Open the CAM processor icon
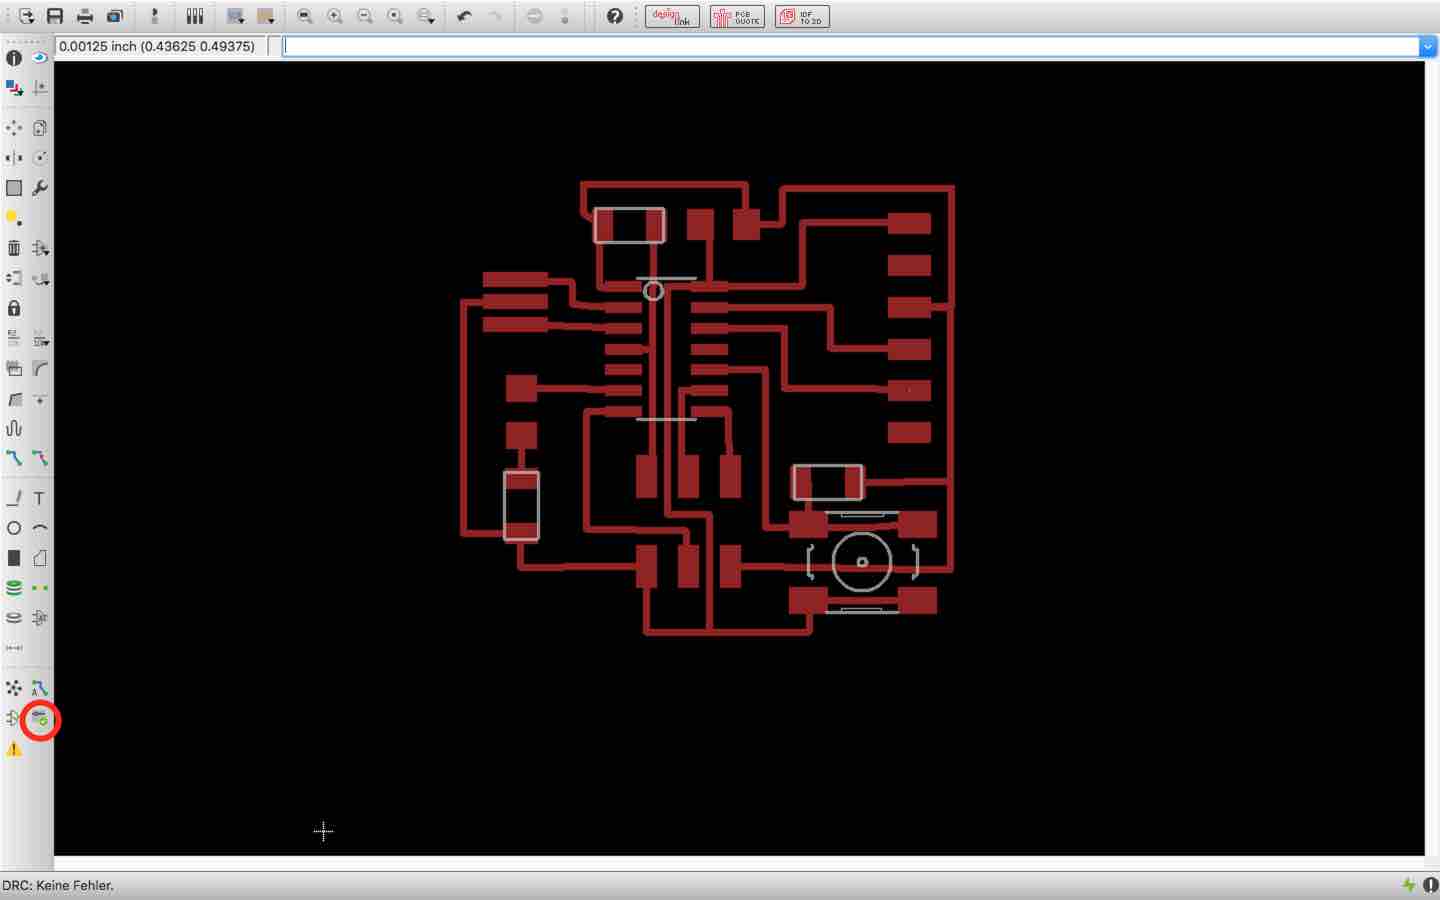This screenshot has width=1440, height=900. [x=115, y=16]
